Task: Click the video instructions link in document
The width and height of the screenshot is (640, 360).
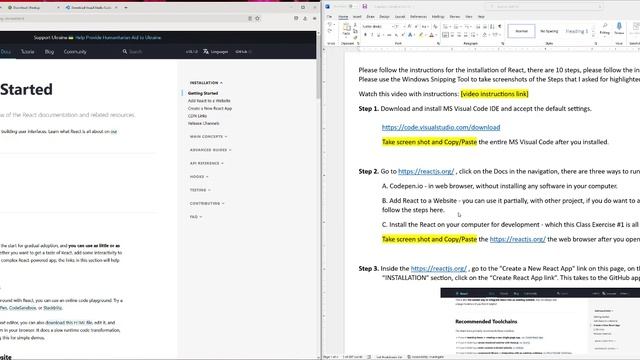Action: click(x=494, y=94)
